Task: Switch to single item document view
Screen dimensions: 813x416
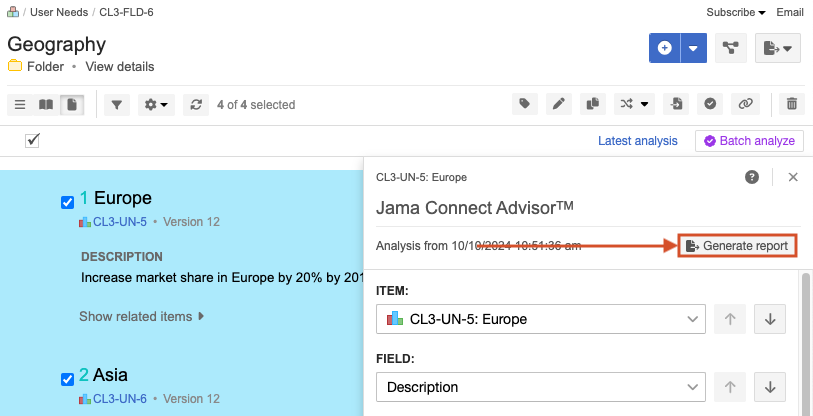Action: coord(72,105)
